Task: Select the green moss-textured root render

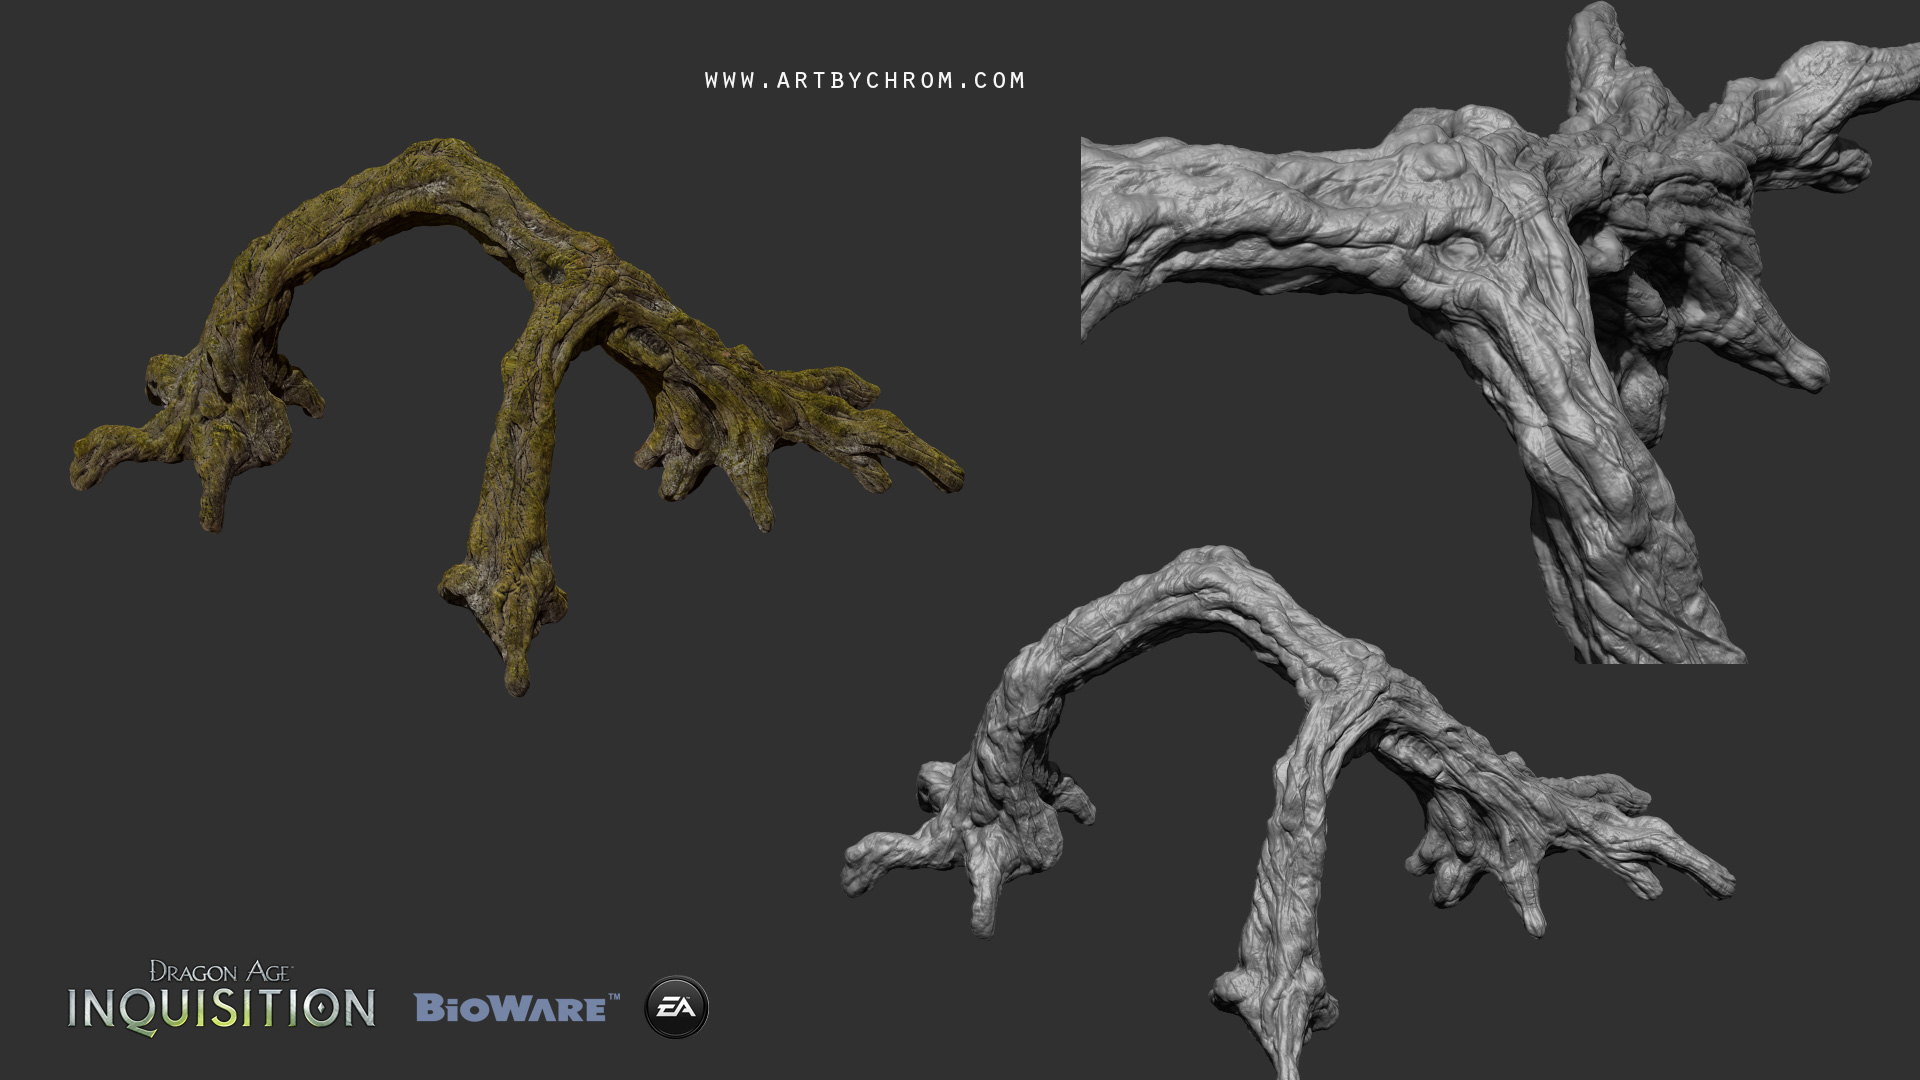Action: pos(516,417)
